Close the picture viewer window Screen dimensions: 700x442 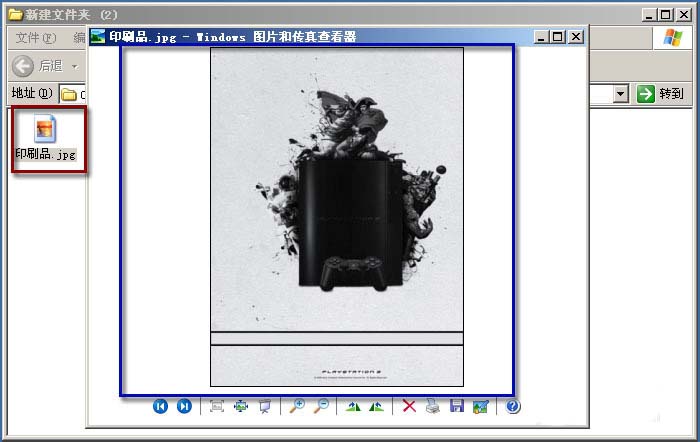[576, 37]
